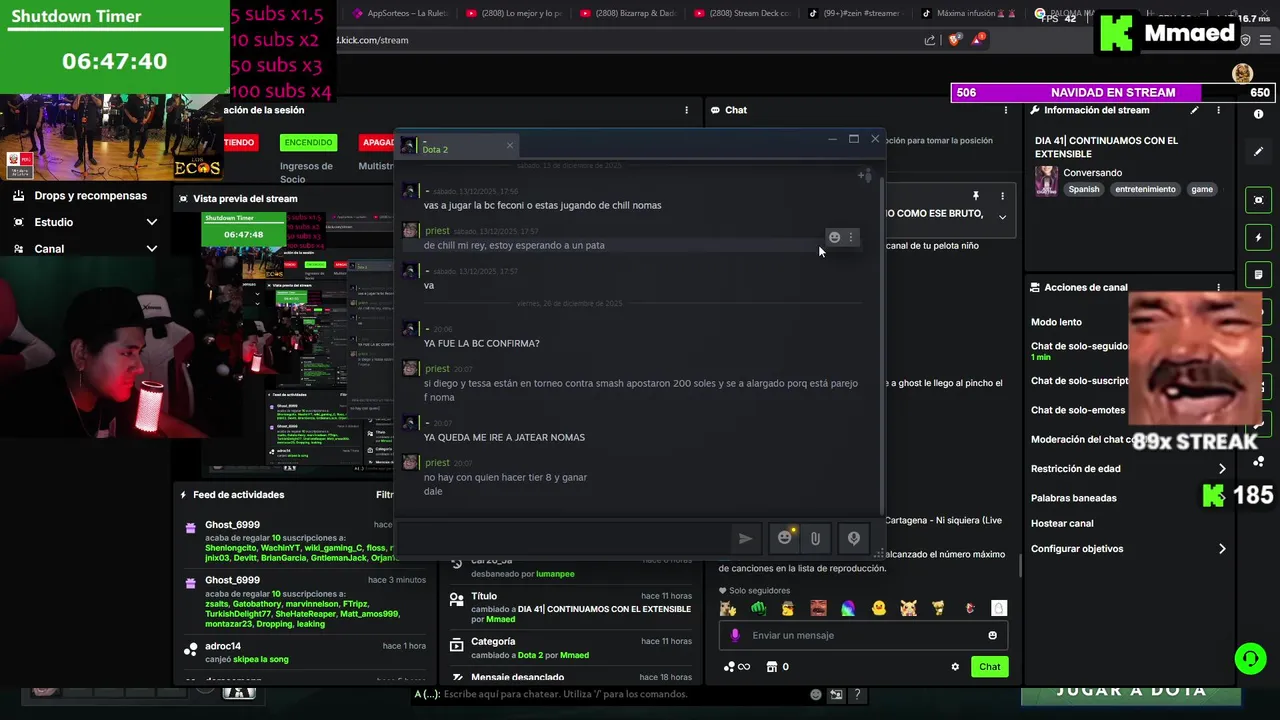Image resolution: width=1280 pixels, height=720 pixels.
Task: Click the reaction smiley beside priest's message
Action: pyautogui.click(x=834, y=237)
